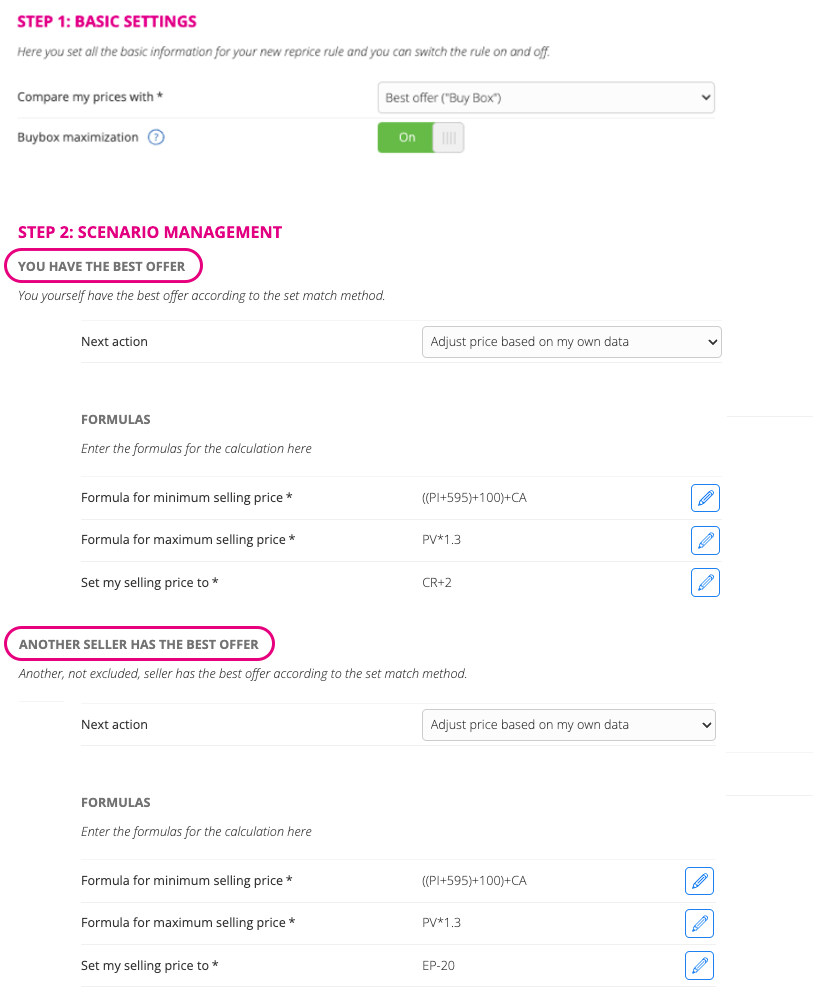Open the Compare my prices with dropdown
814x1002 pixels.
point(546,98)
